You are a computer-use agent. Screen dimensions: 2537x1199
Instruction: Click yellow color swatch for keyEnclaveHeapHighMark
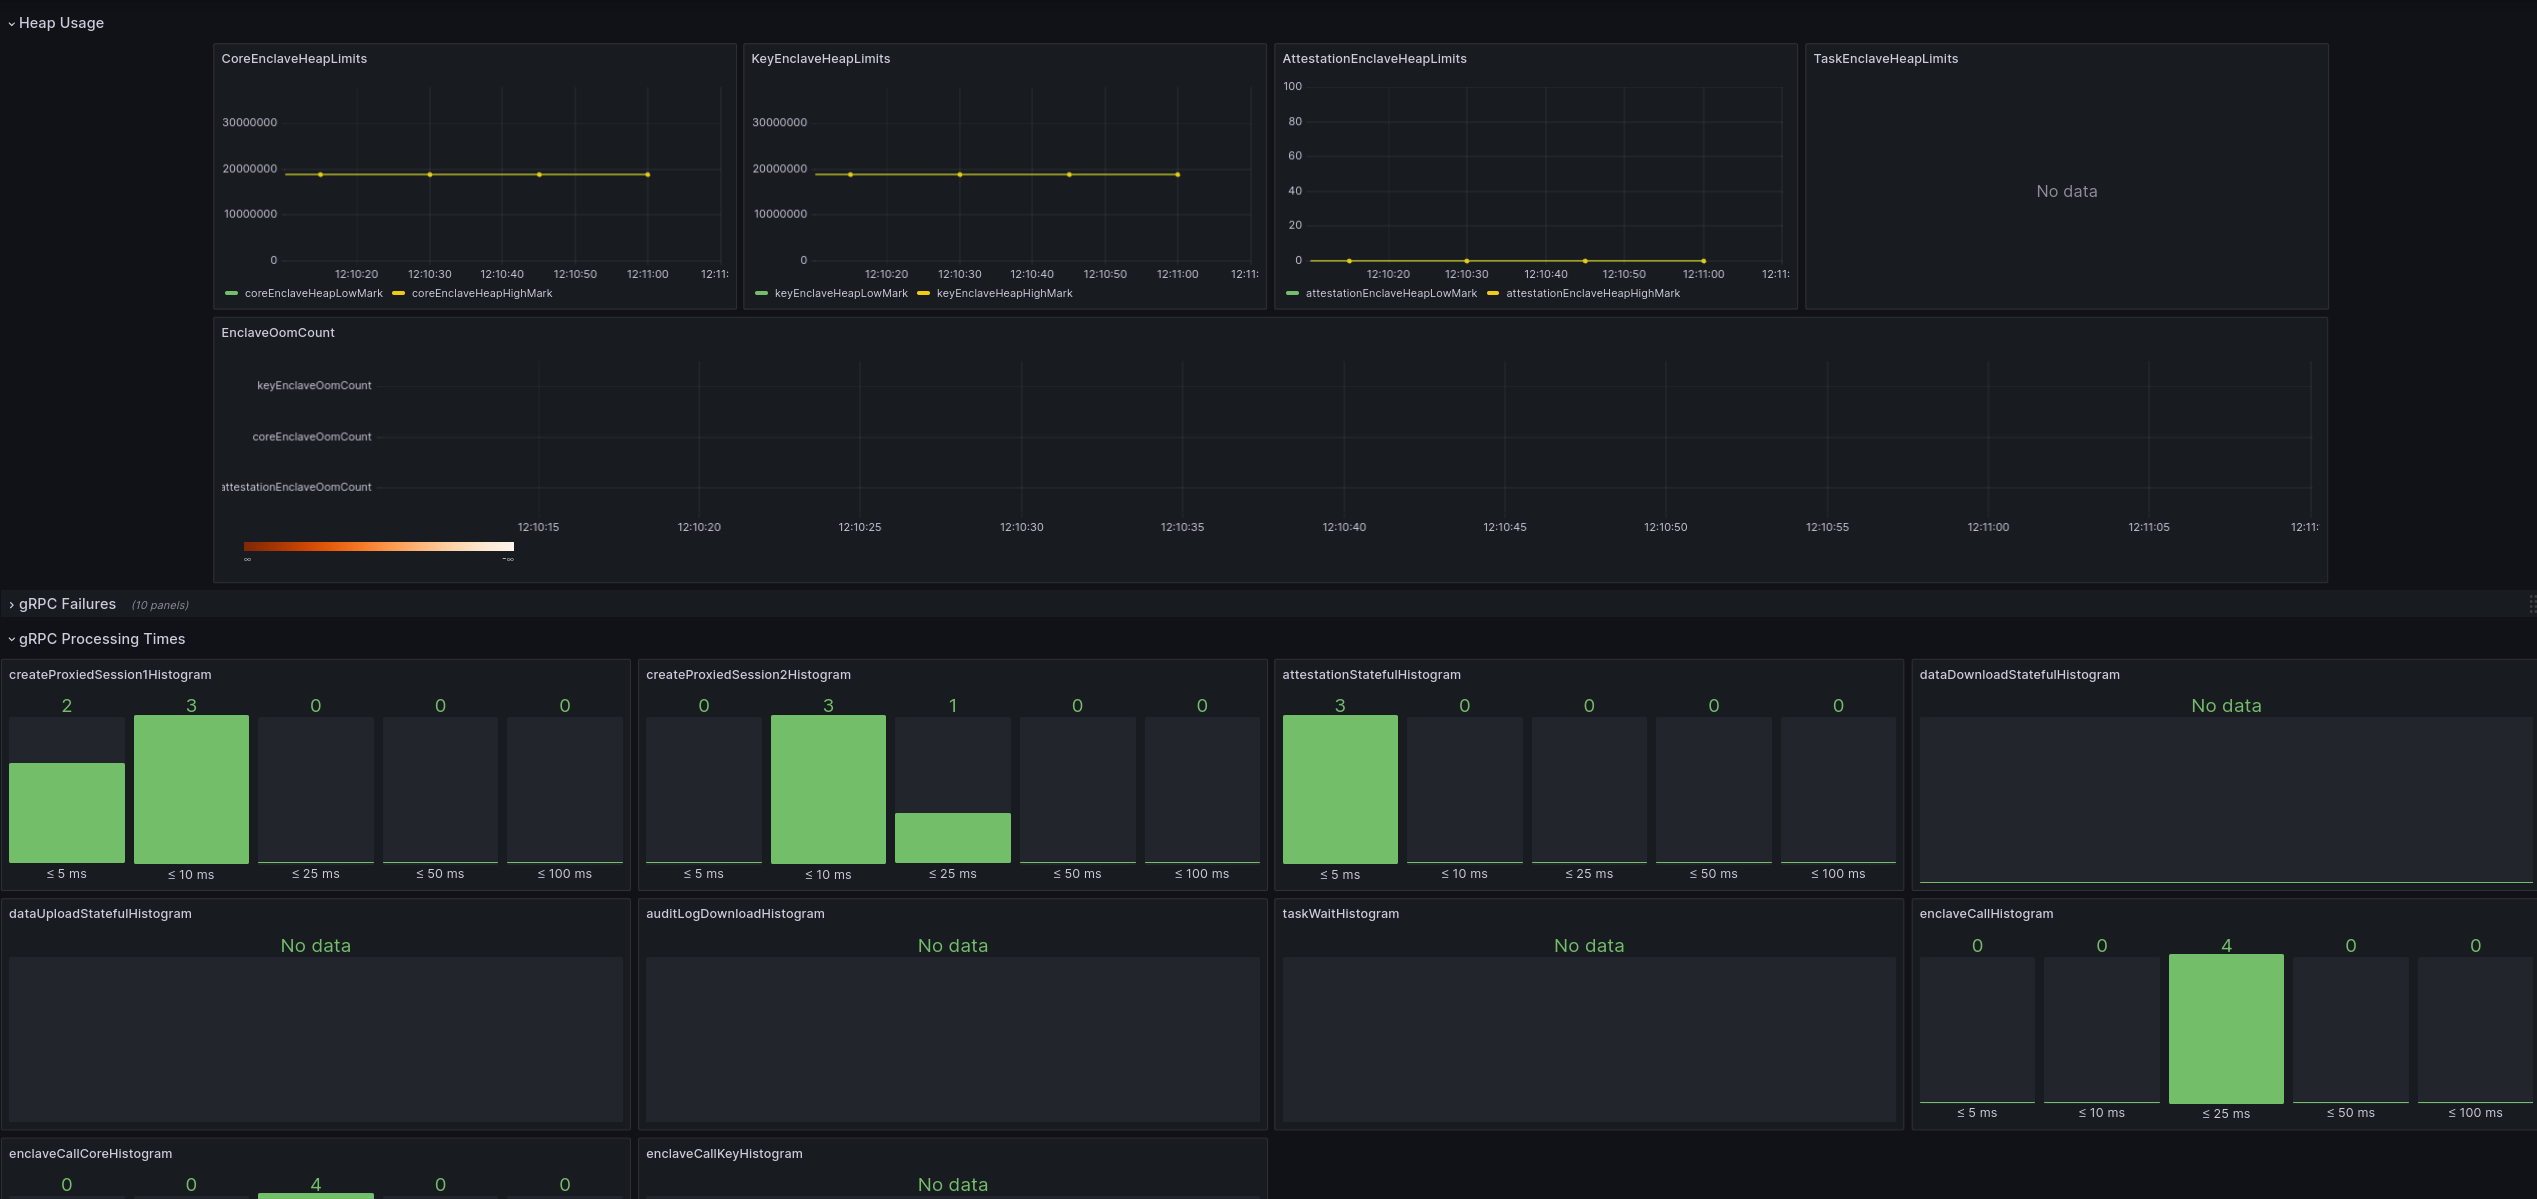(924, 294)
